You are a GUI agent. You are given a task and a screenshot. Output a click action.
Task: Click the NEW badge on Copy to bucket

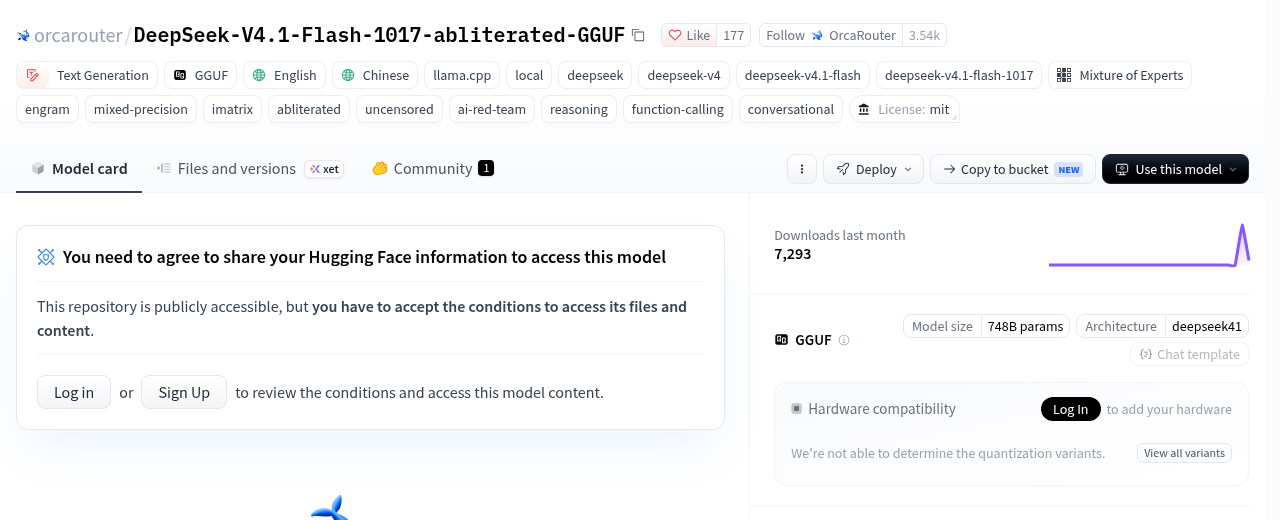1069,170
